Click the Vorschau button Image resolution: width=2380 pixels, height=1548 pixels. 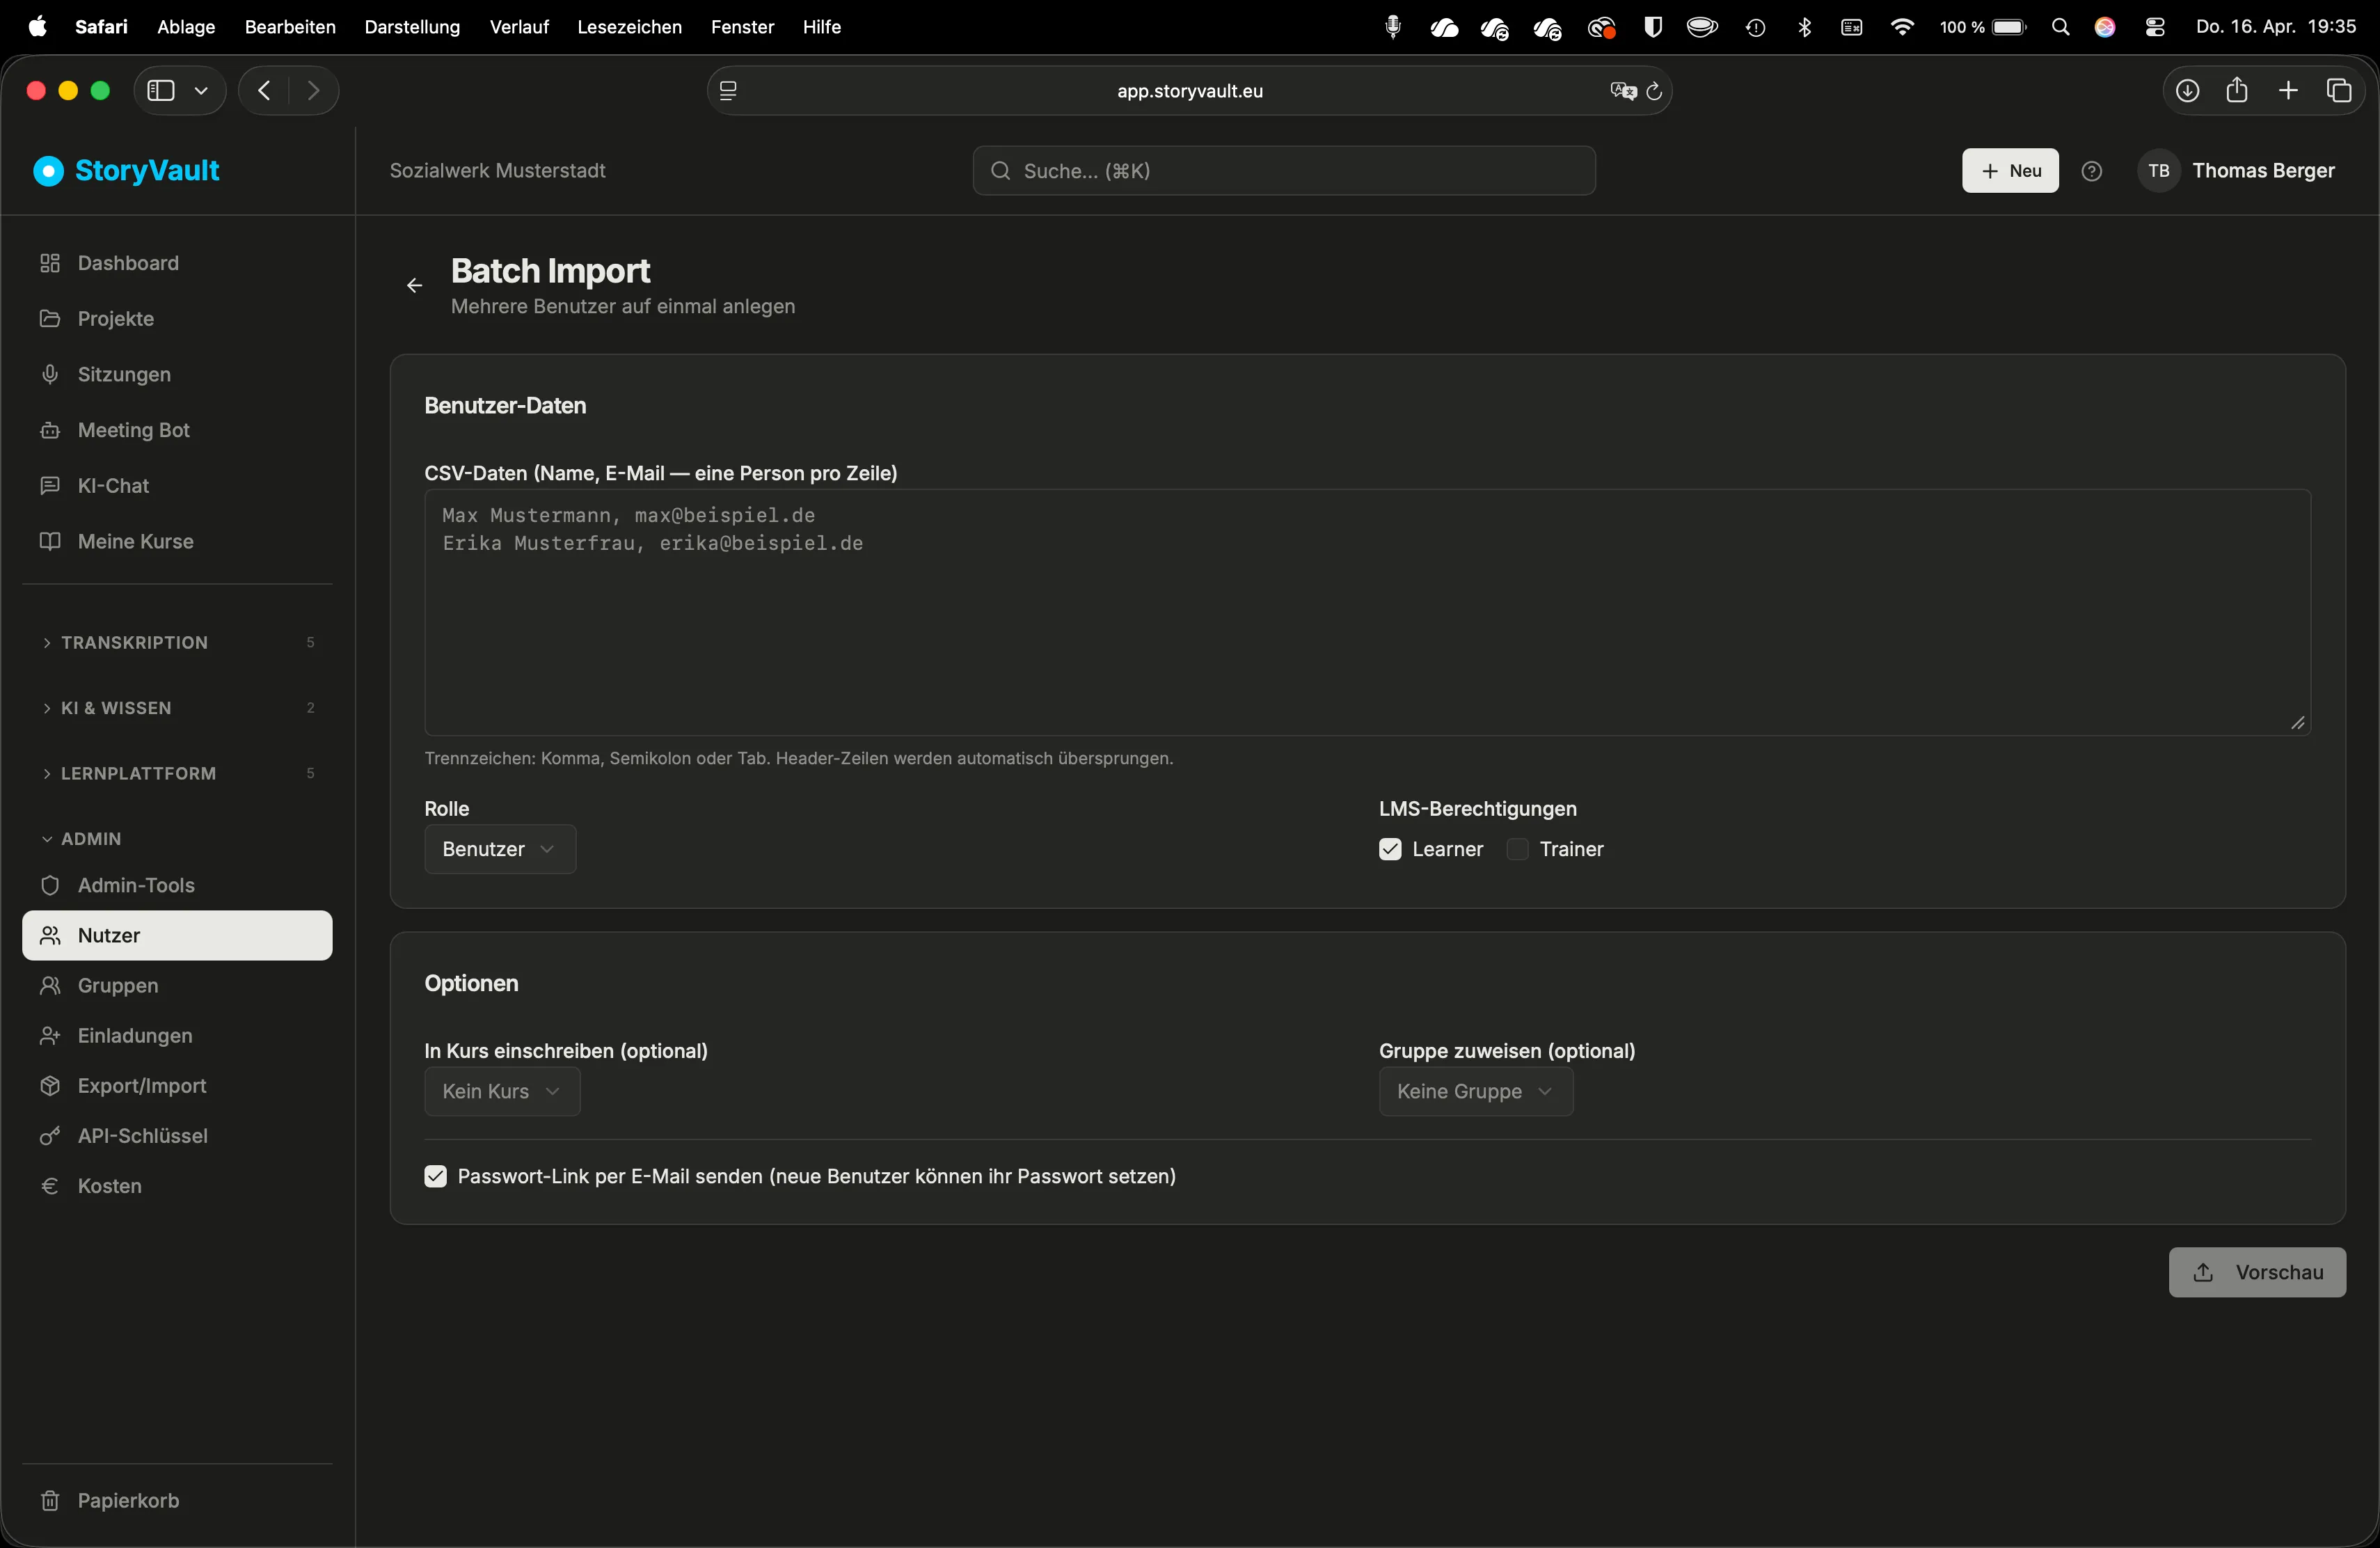(2257, 1272)
